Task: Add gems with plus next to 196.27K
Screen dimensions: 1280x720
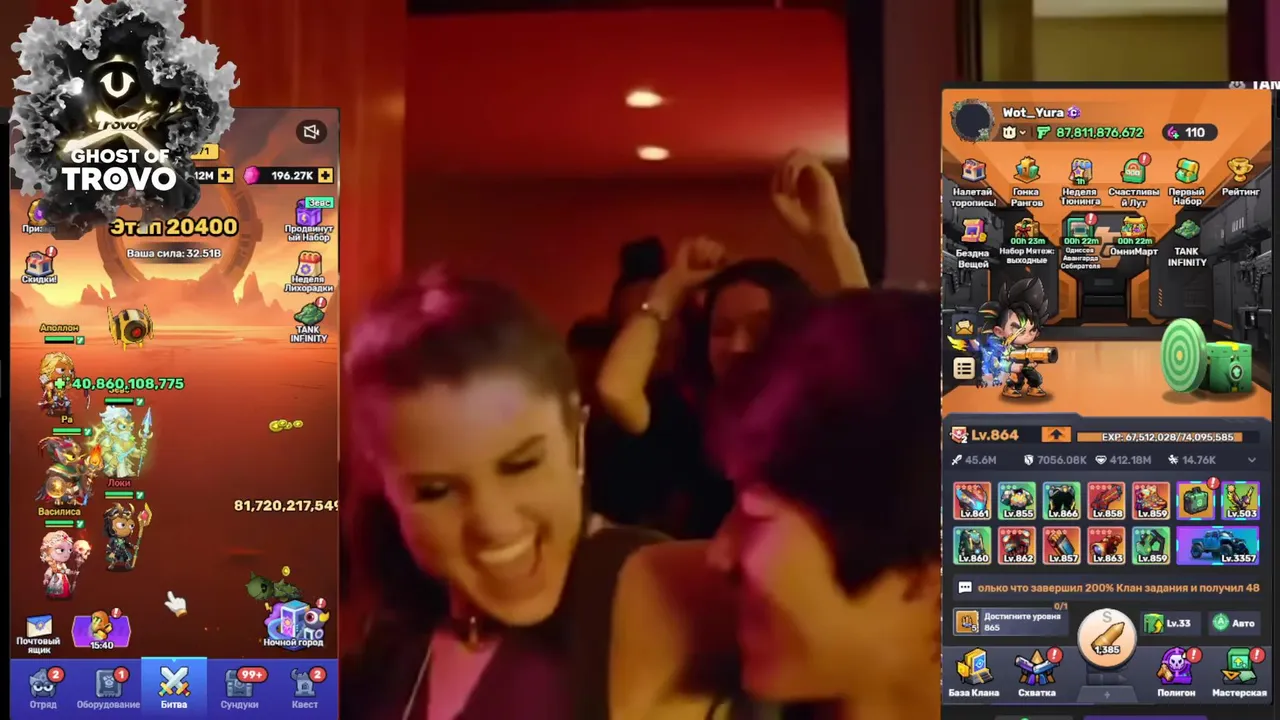Action: 325,175
